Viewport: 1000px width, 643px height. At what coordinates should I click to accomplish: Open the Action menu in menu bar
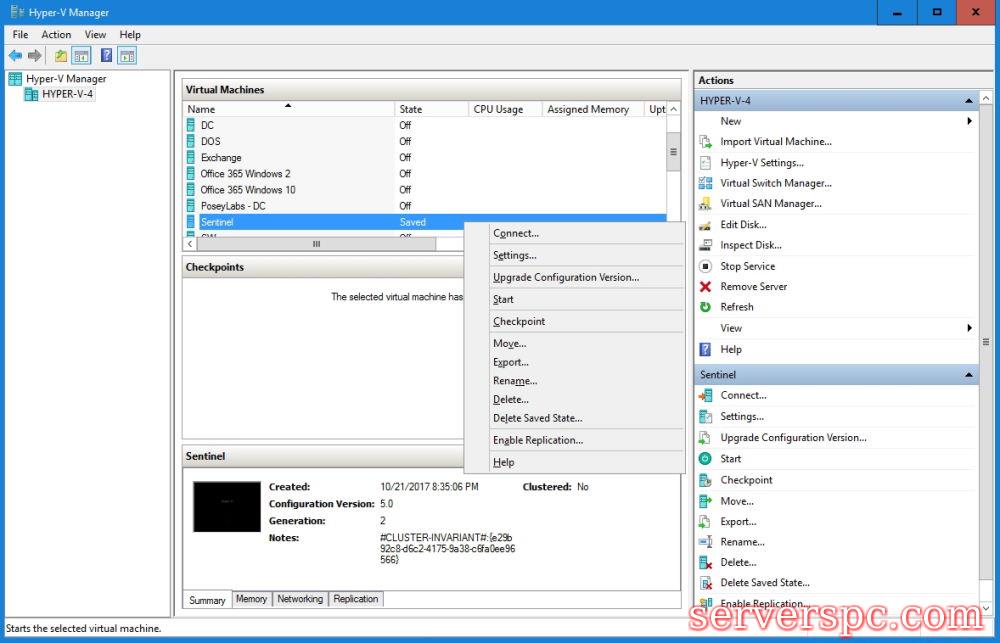click(56, 34)
